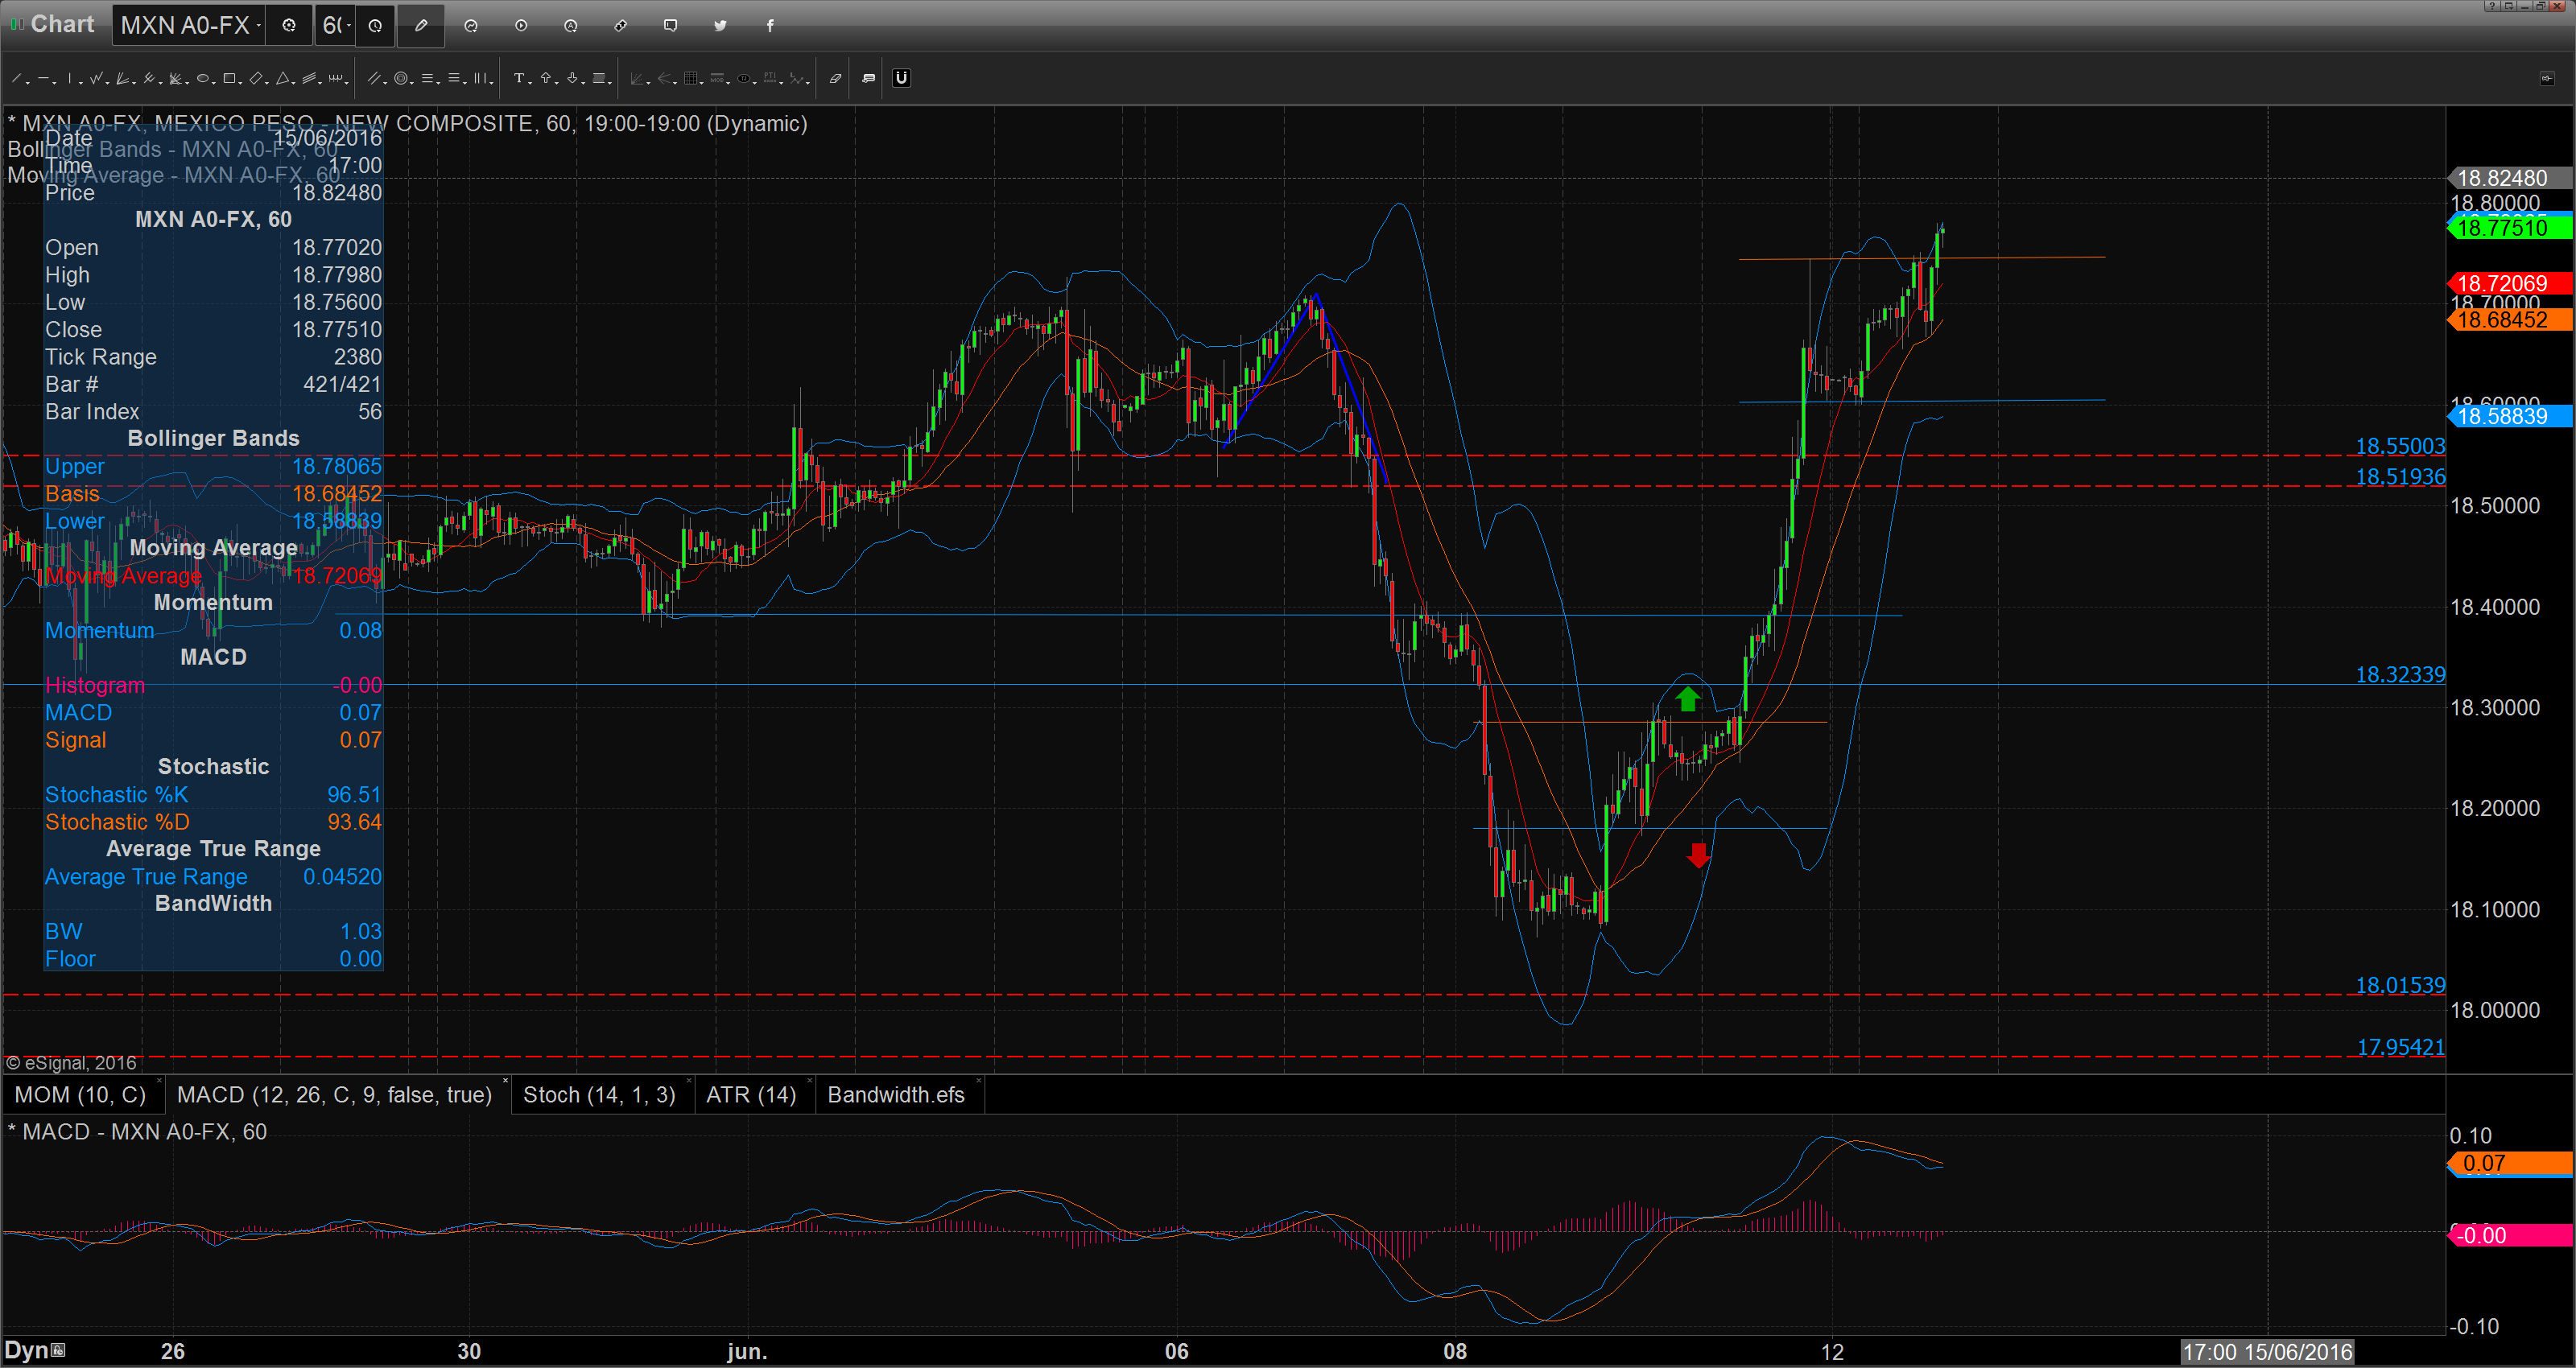This screenshot has height=1368, width=2576.
Task: Share chart via Twitter icon
Action: pos(720,25)
